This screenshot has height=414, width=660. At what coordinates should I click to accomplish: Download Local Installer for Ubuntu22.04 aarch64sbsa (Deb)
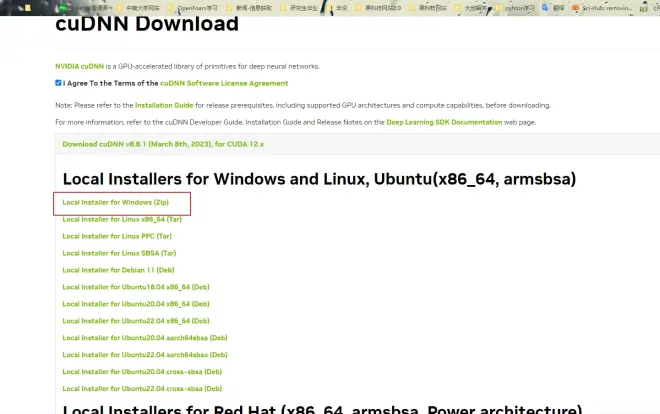coord(145,355)
